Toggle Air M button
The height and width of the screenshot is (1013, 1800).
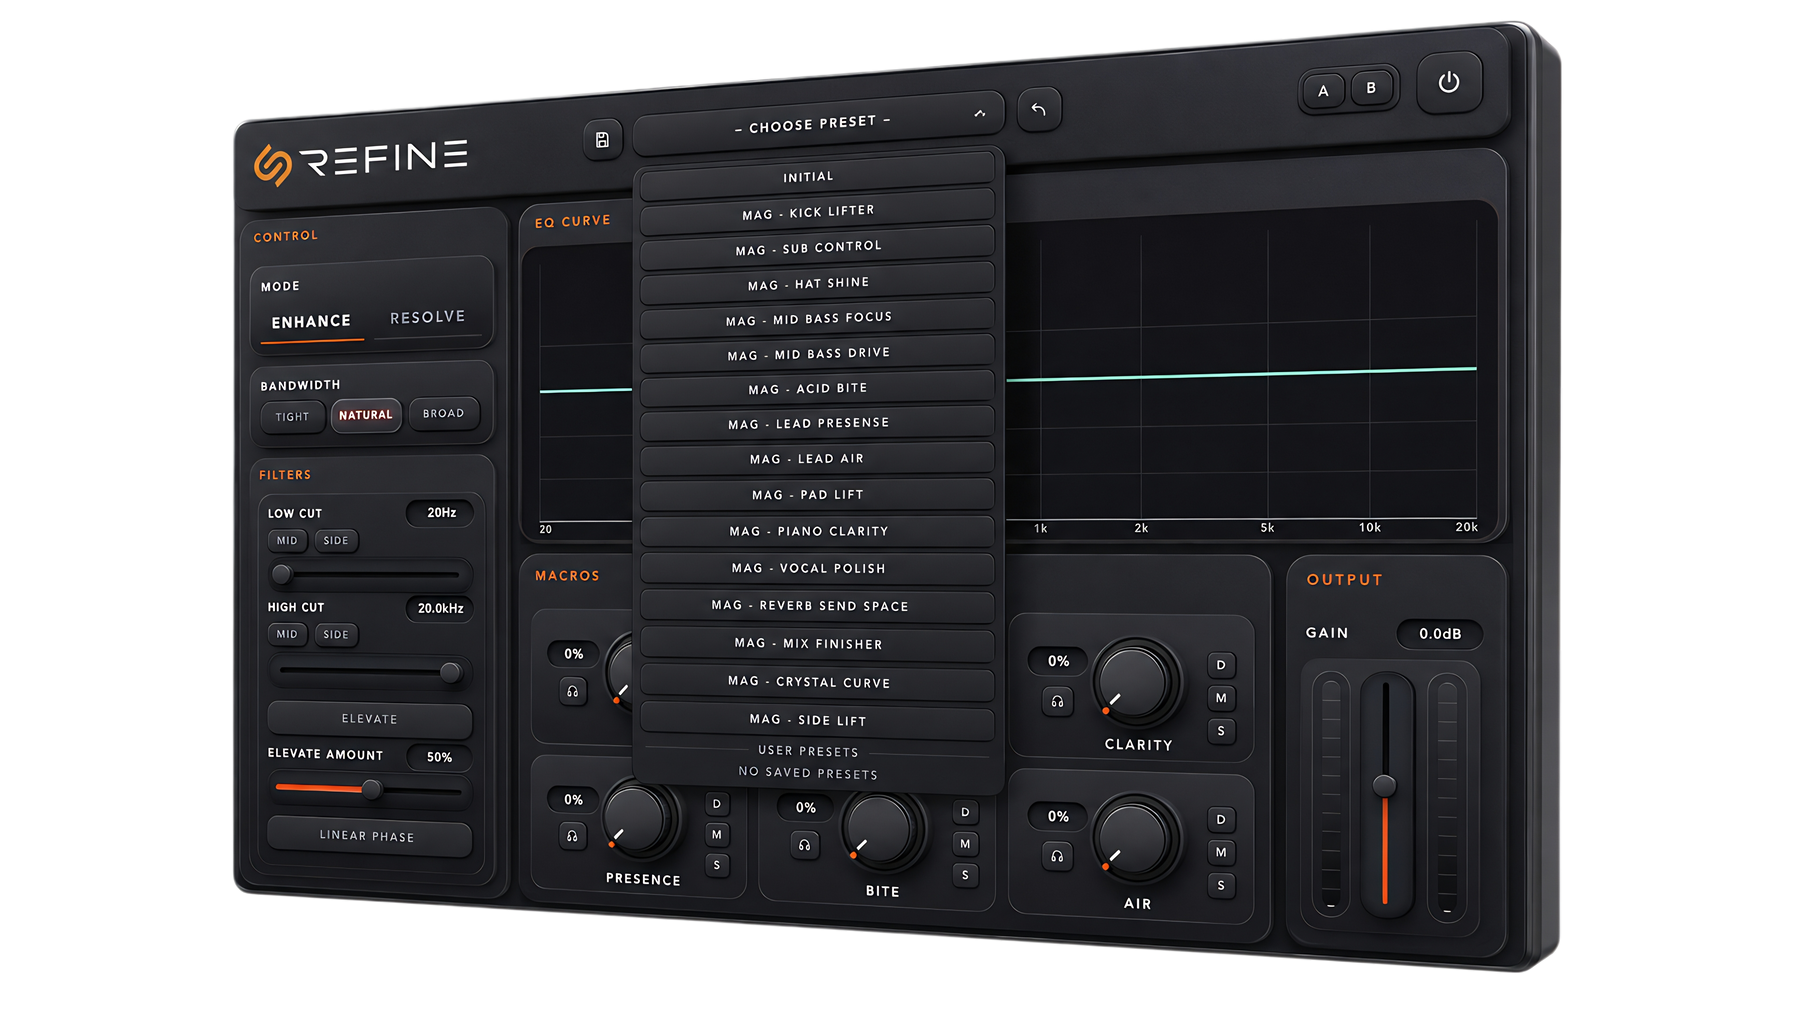tap(1221, 852)
